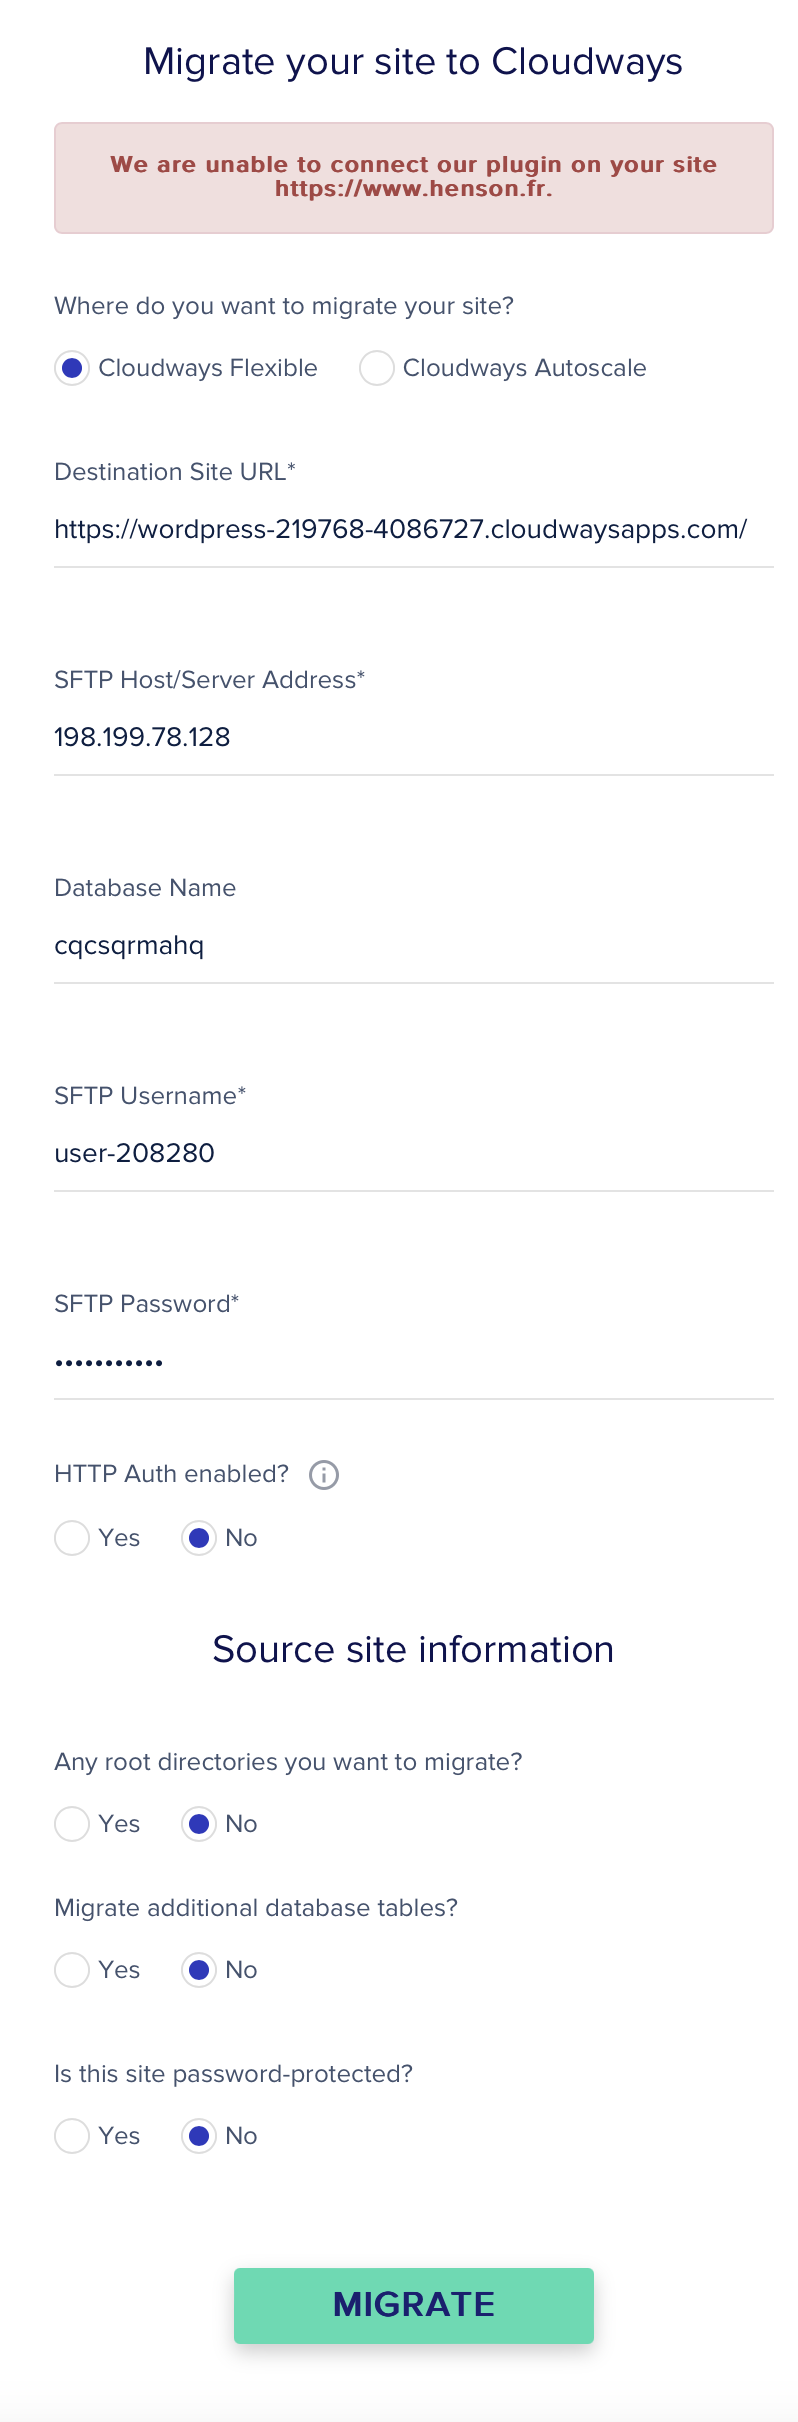The width and height of the screenshot is (798, 2422).
Task: Select No for root directories migration
Action: click(x=199, y=1824)
